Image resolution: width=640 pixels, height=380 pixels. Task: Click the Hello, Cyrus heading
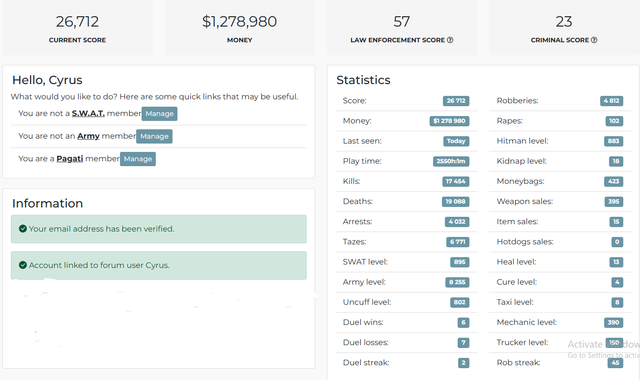[x=47, y=80]
